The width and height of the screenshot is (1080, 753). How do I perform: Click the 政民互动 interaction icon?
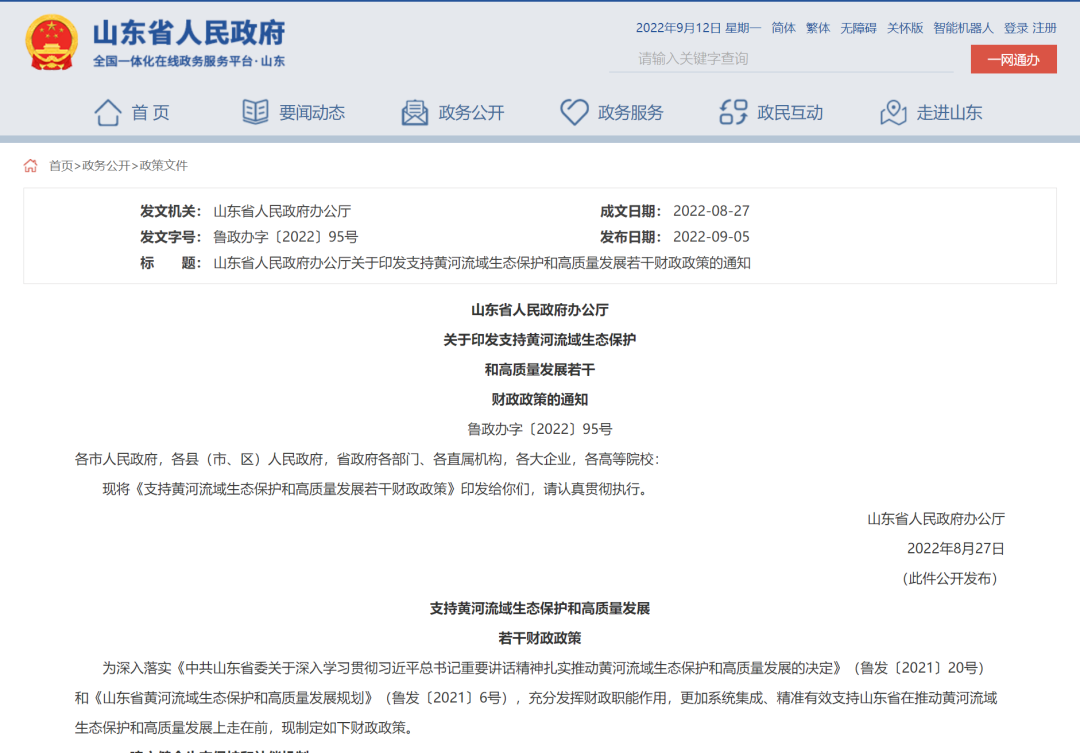point(733,112)
